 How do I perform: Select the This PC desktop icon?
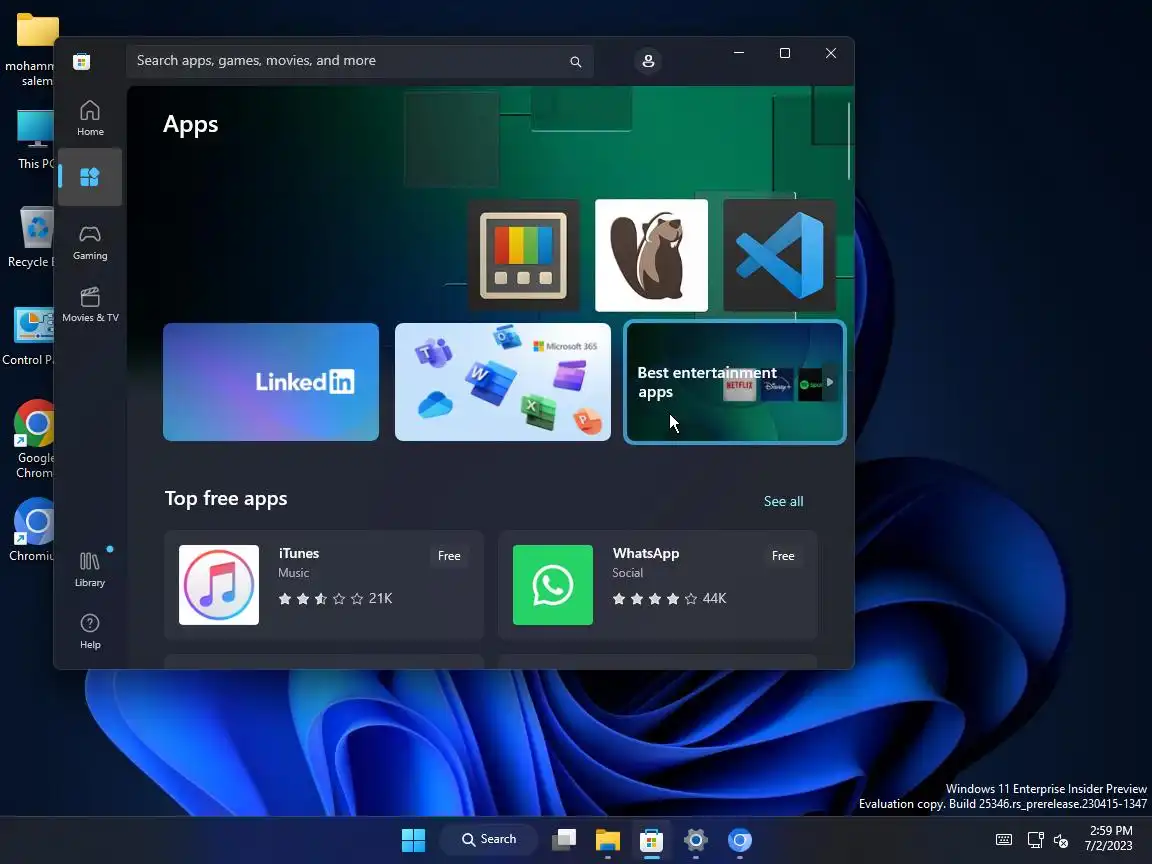(34, 140)
